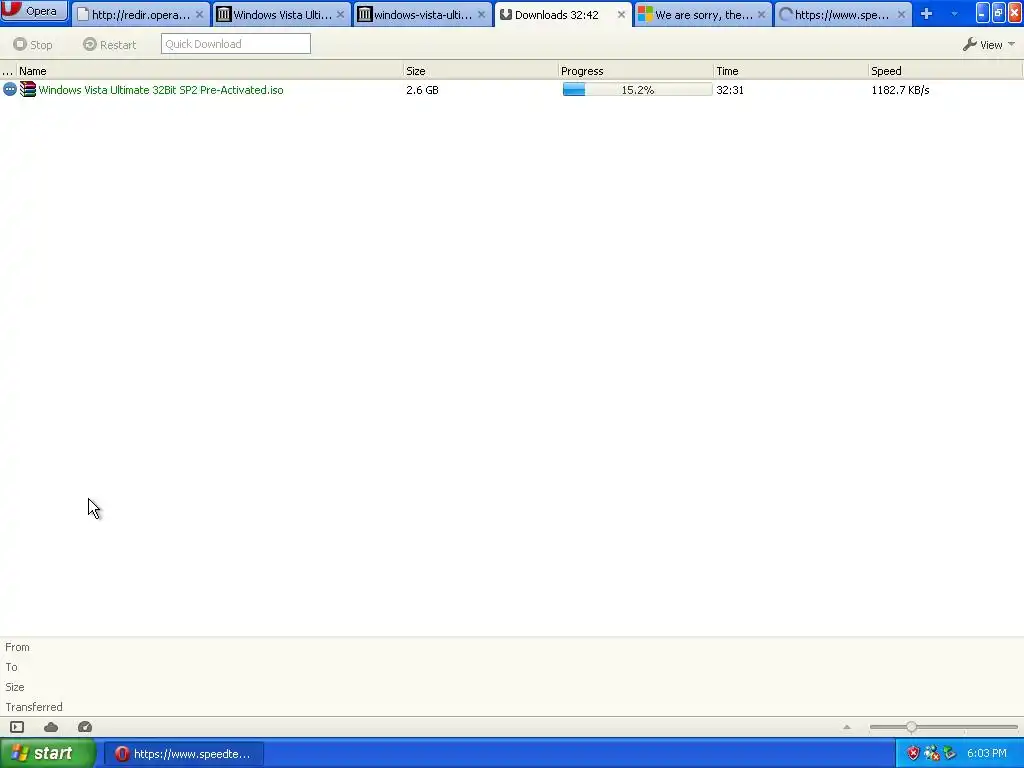Sort downloads by Size column
Image resolution: width=1024 pixels, height=768 pixels.
tap(480, 71)
